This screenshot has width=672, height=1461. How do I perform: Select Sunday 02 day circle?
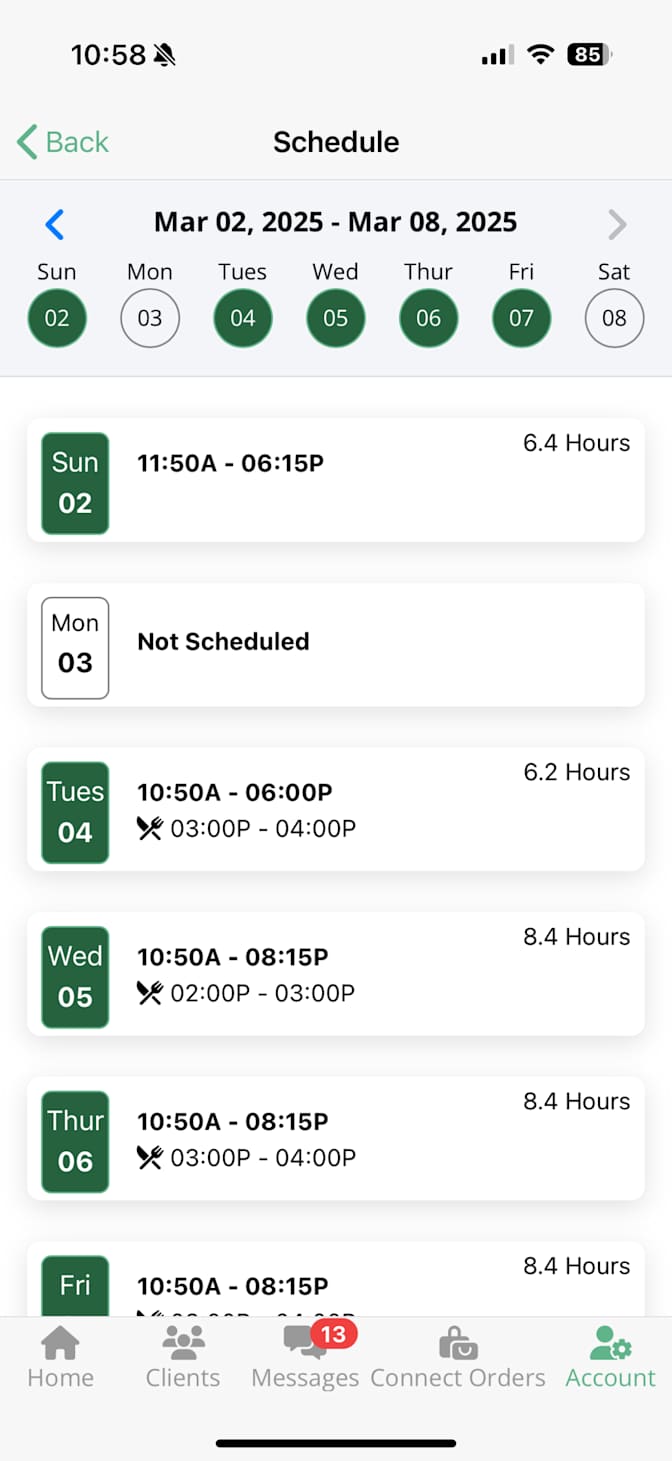click(57, 318)
